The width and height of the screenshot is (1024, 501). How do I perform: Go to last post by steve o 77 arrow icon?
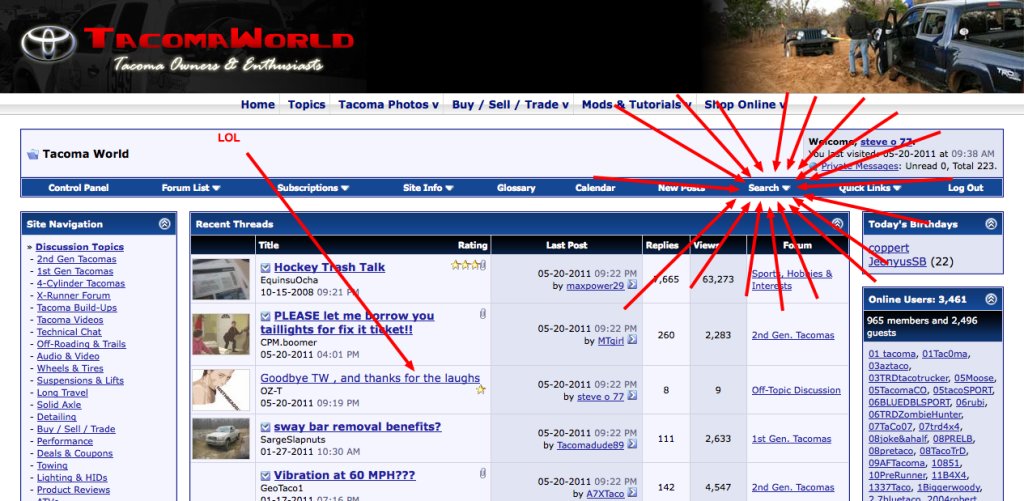632,396
